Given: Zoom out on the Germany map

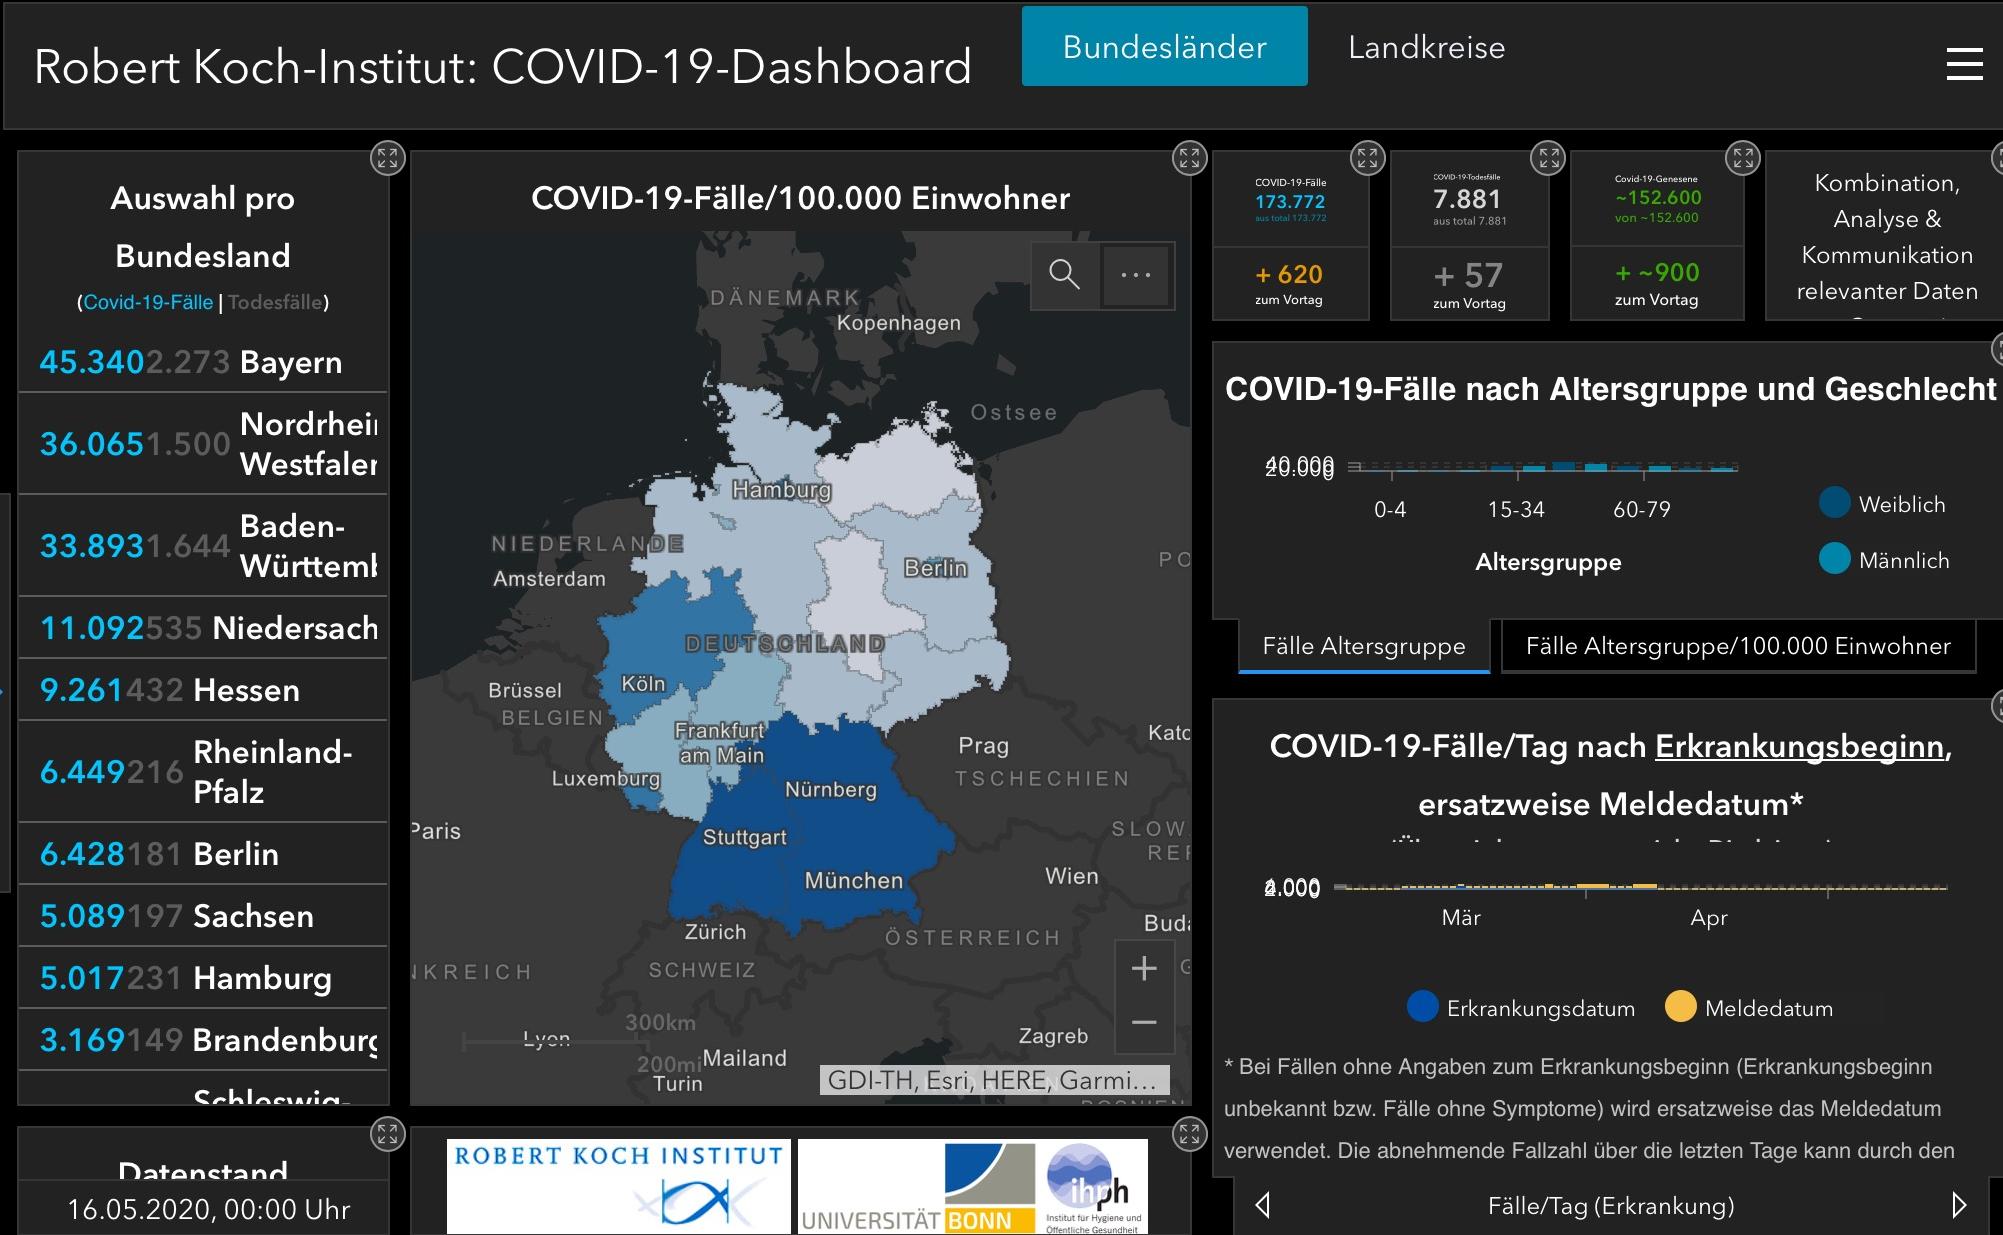Looking at the screenshot, I should (1142, 1024).
